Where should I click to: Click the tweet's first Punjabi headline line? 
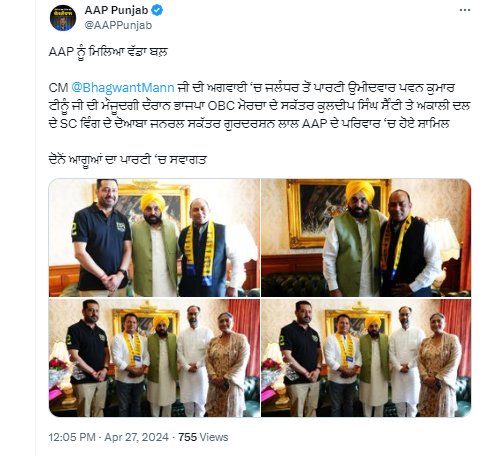point(108,52)
